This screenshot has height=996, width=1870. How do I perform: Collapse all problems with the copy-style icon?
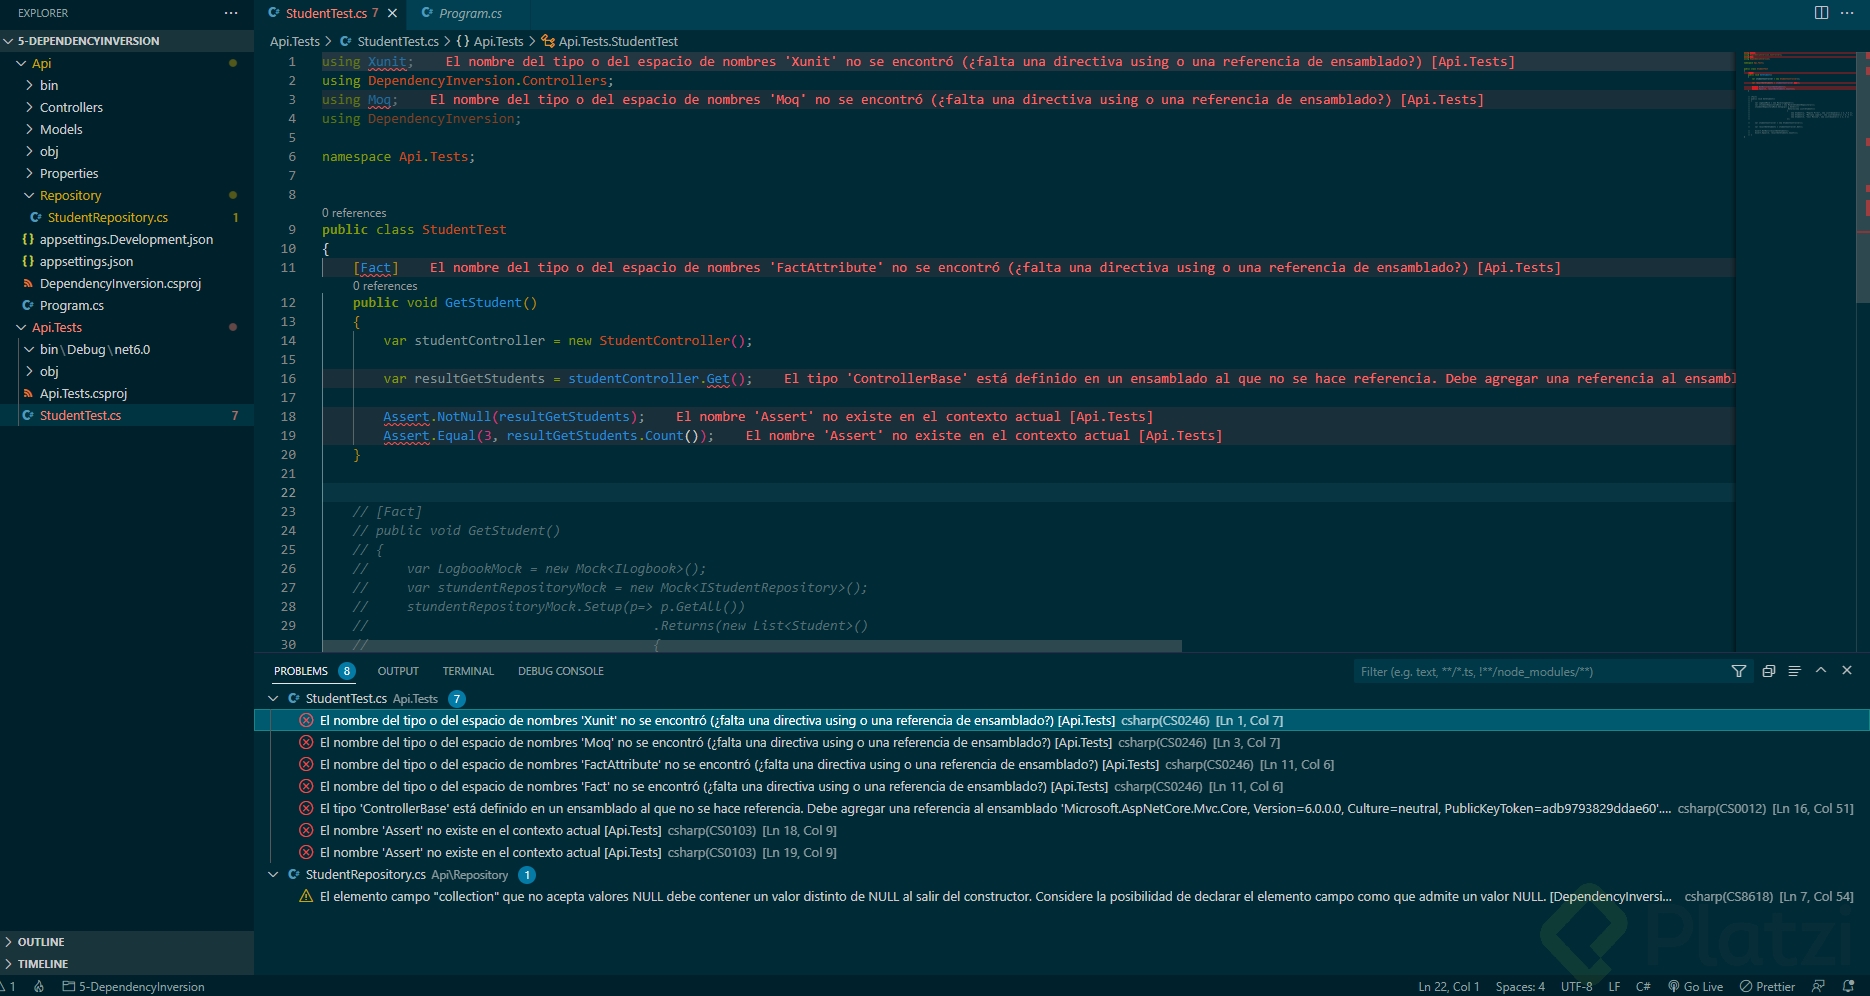[1768, 671]
